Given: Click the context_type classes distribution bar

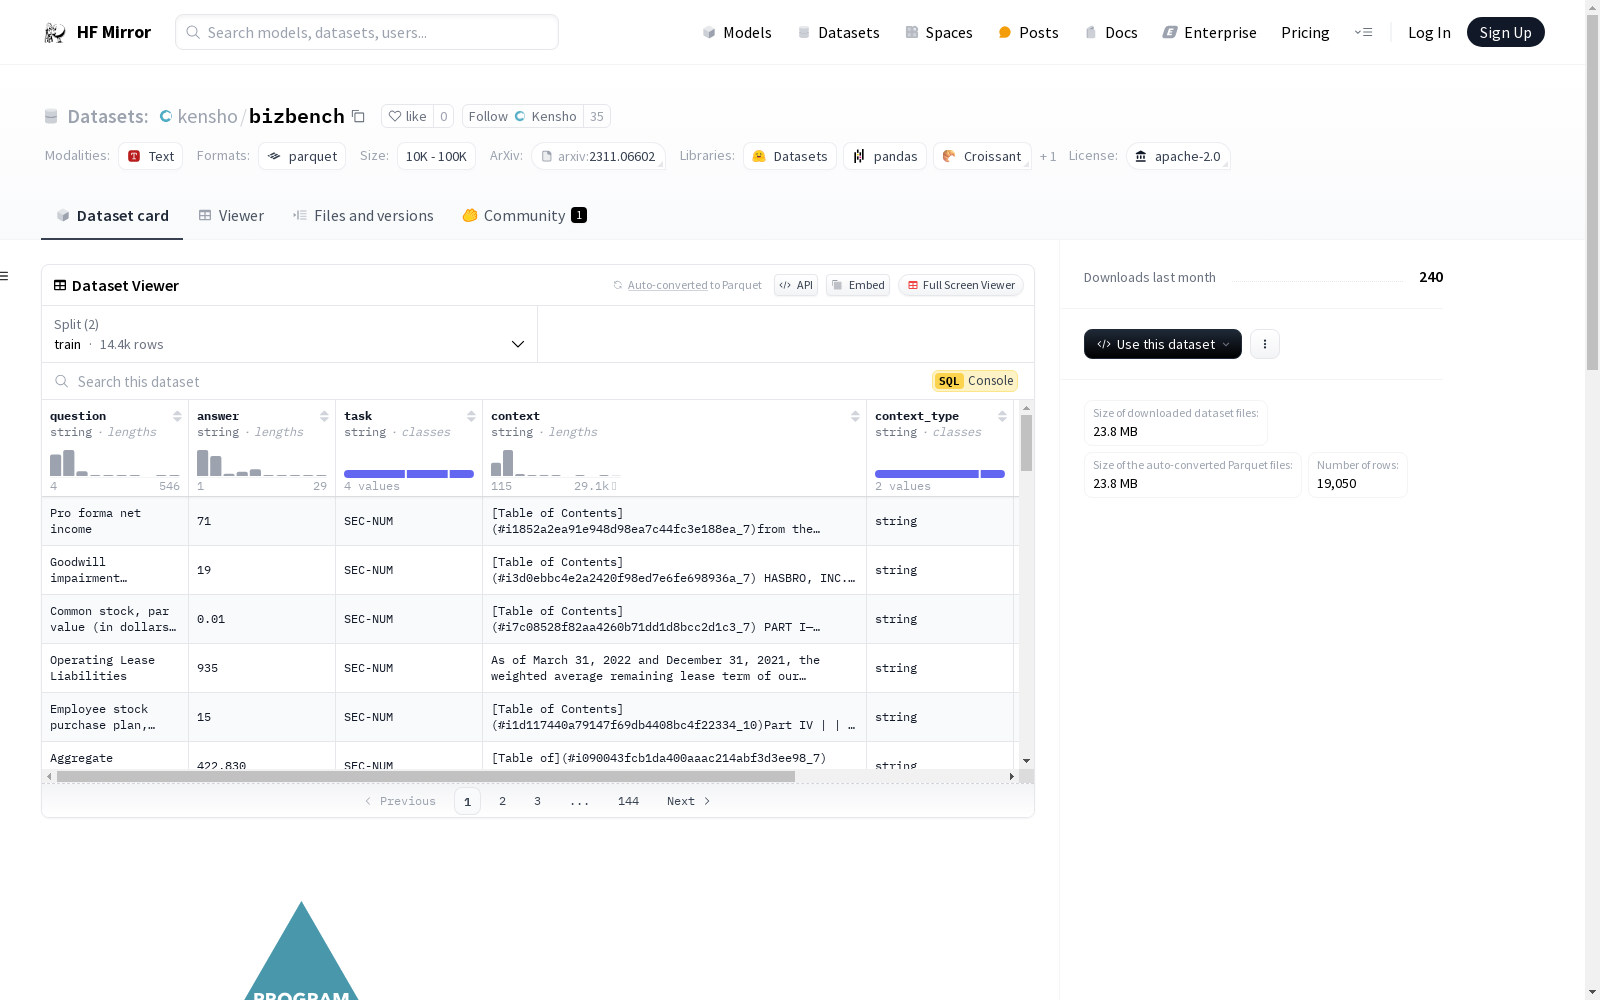Looking at the screenshot, I should (940, 474).
